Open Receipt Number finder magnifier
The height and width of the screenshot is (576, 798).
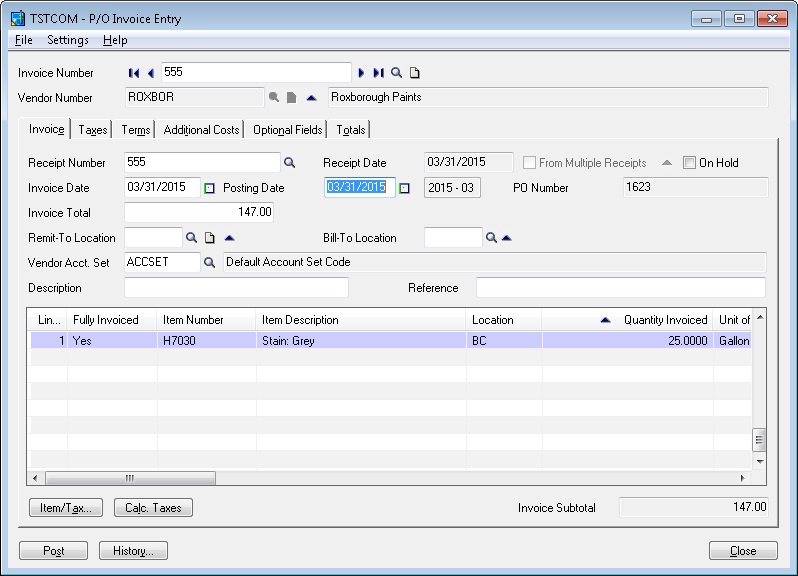290,162
